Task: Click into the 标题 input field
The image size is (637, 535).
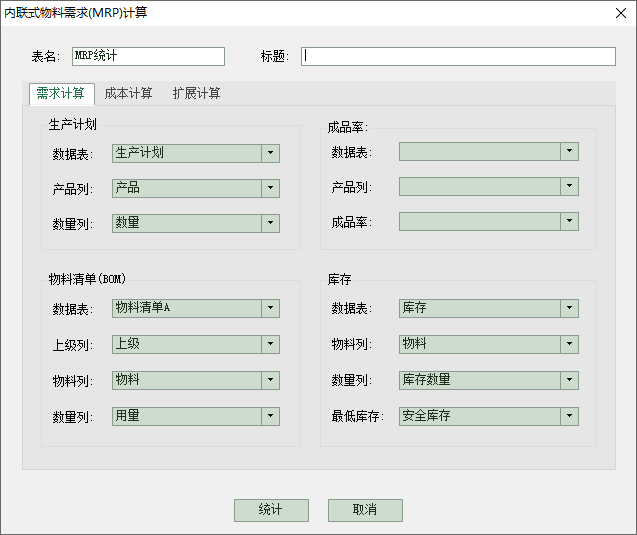Action: pyautogui.click(x=458, y=56)
